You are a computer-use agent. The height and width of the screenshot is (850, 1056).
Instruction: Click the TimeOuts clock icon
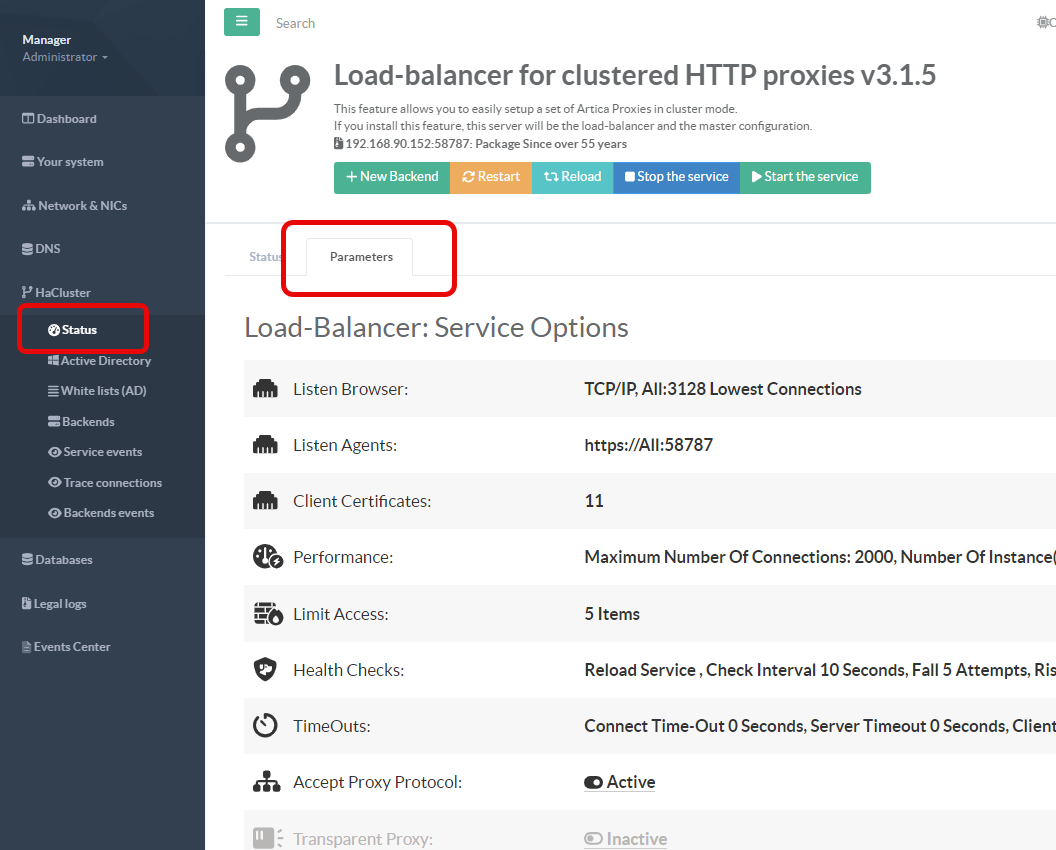pos(265,726)
